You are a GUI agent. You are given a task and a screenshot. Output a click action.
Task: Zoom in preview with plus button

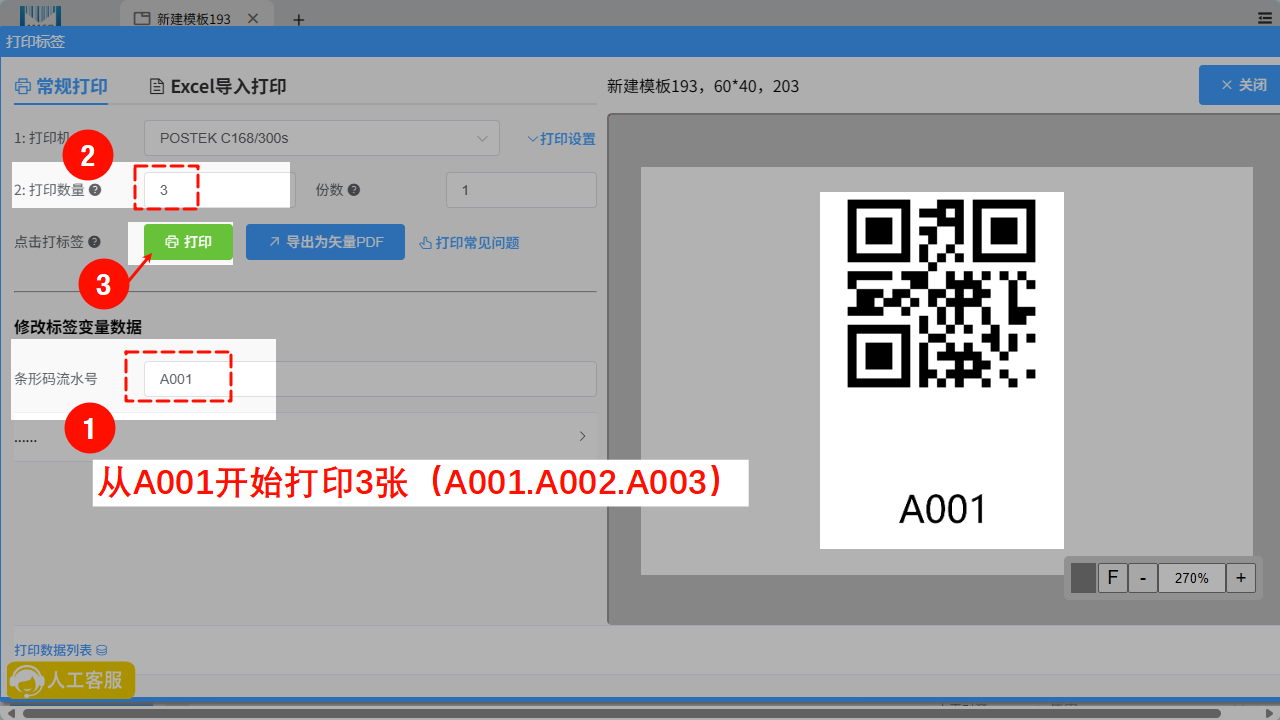coord(1241,578)
